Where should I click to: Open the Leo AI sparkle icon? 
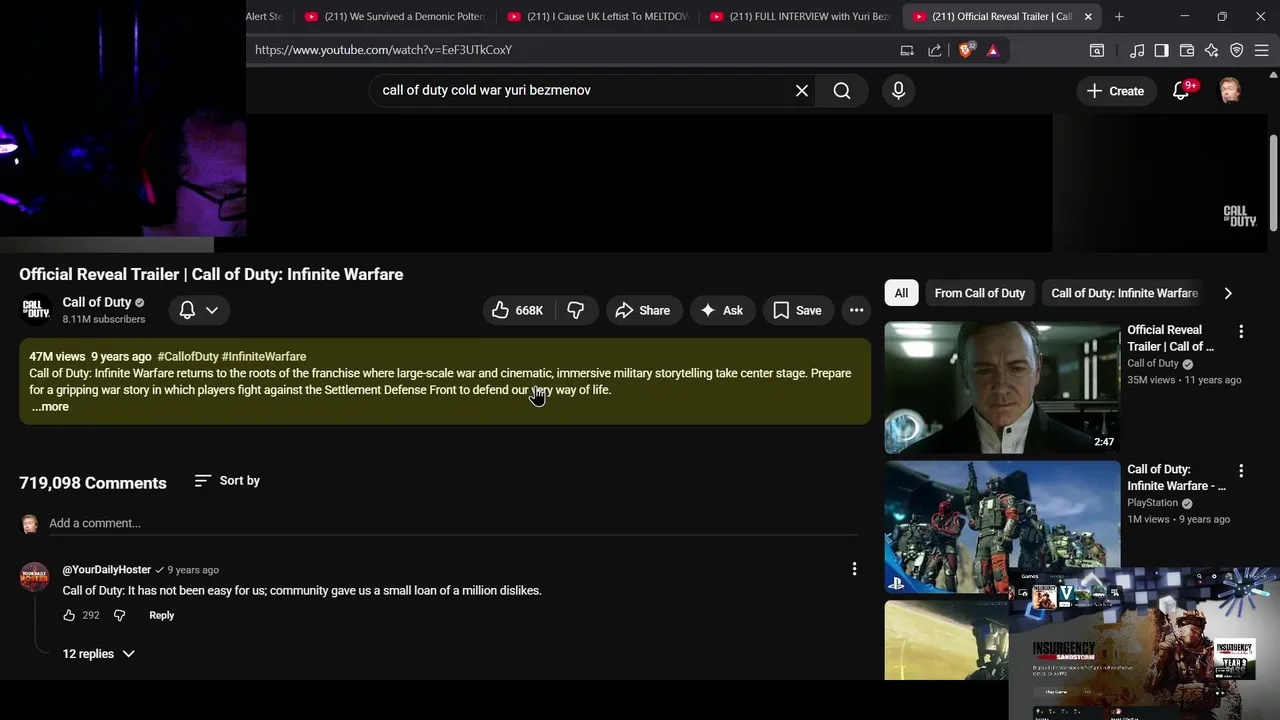1212,50
